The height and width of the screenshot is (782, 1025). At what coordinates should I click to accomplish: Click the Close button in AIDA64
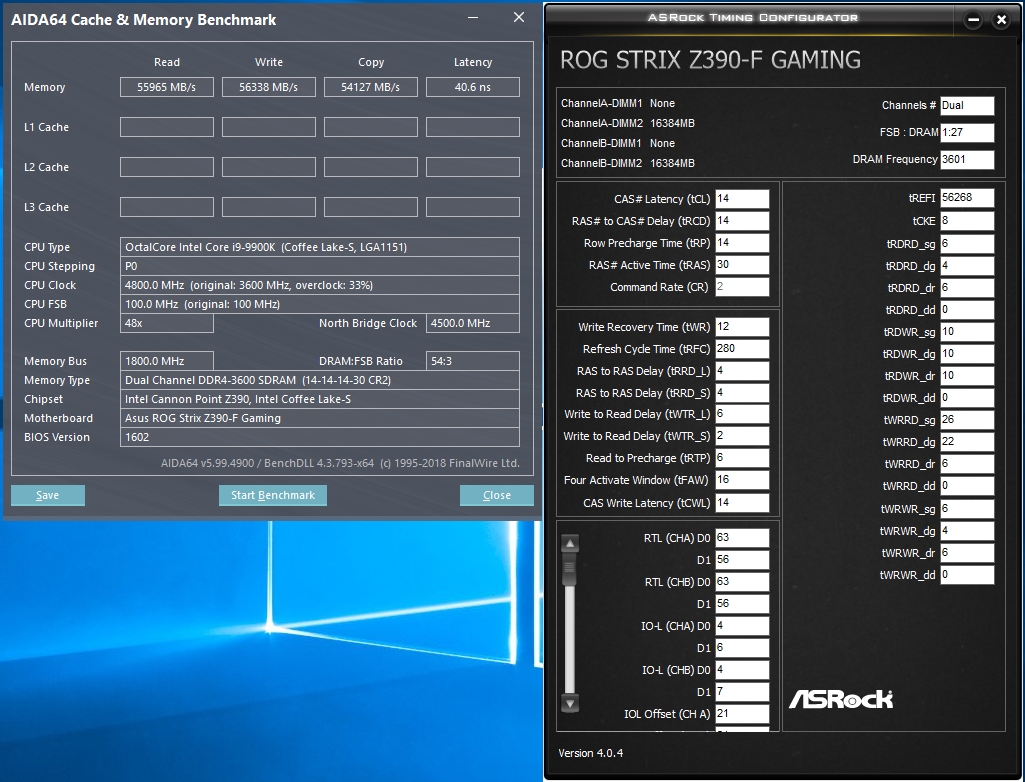[x=496, y=495]
